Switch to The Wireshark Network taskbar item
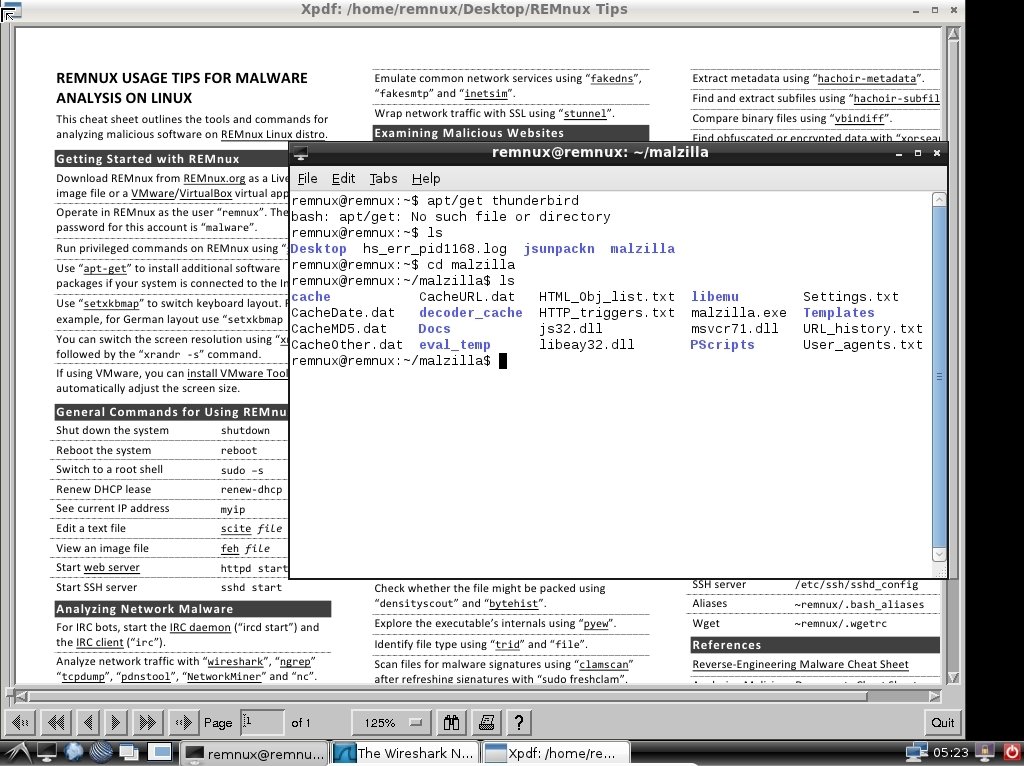This screenshot has height=766, width=1024. click(405, 753)
